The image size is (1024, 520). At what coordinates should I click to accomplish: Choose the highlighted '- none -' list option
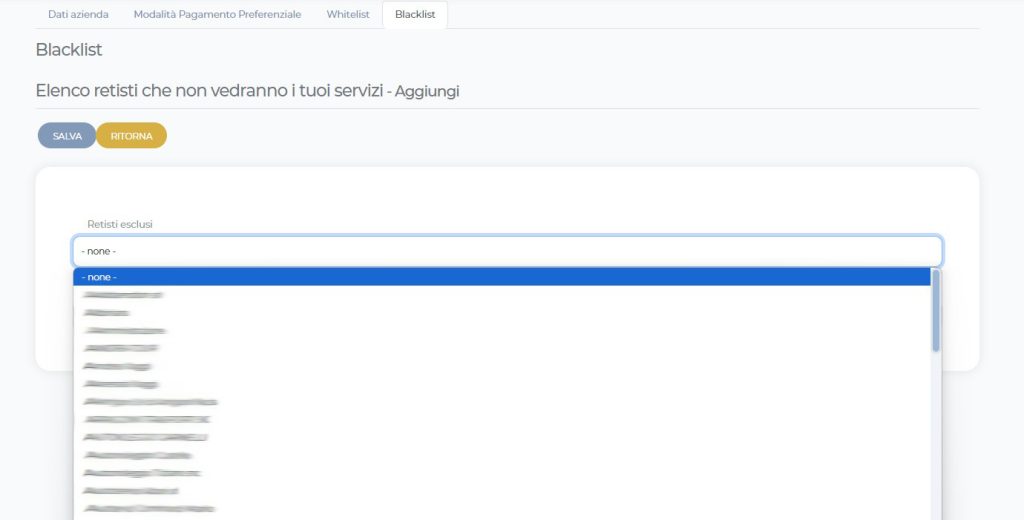tap(502, 277)
